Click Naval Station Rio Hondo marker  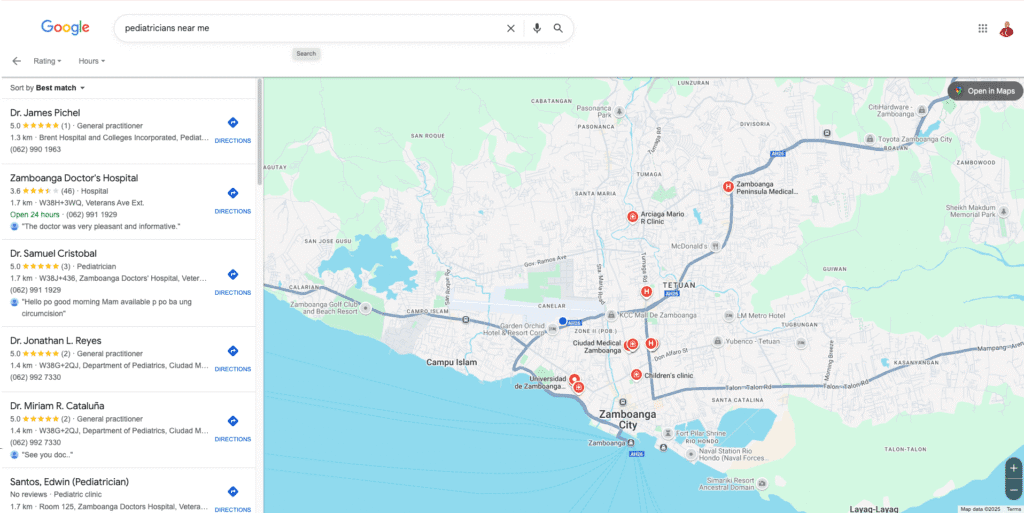691,454
